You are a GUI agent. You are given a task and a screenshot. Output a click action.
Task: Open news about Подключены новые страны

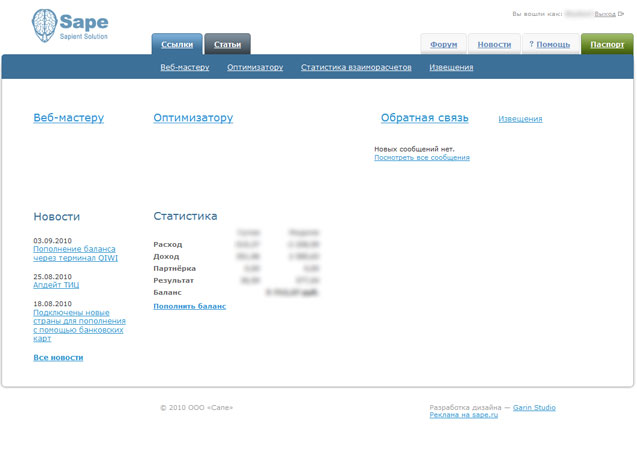click(79, 325)
